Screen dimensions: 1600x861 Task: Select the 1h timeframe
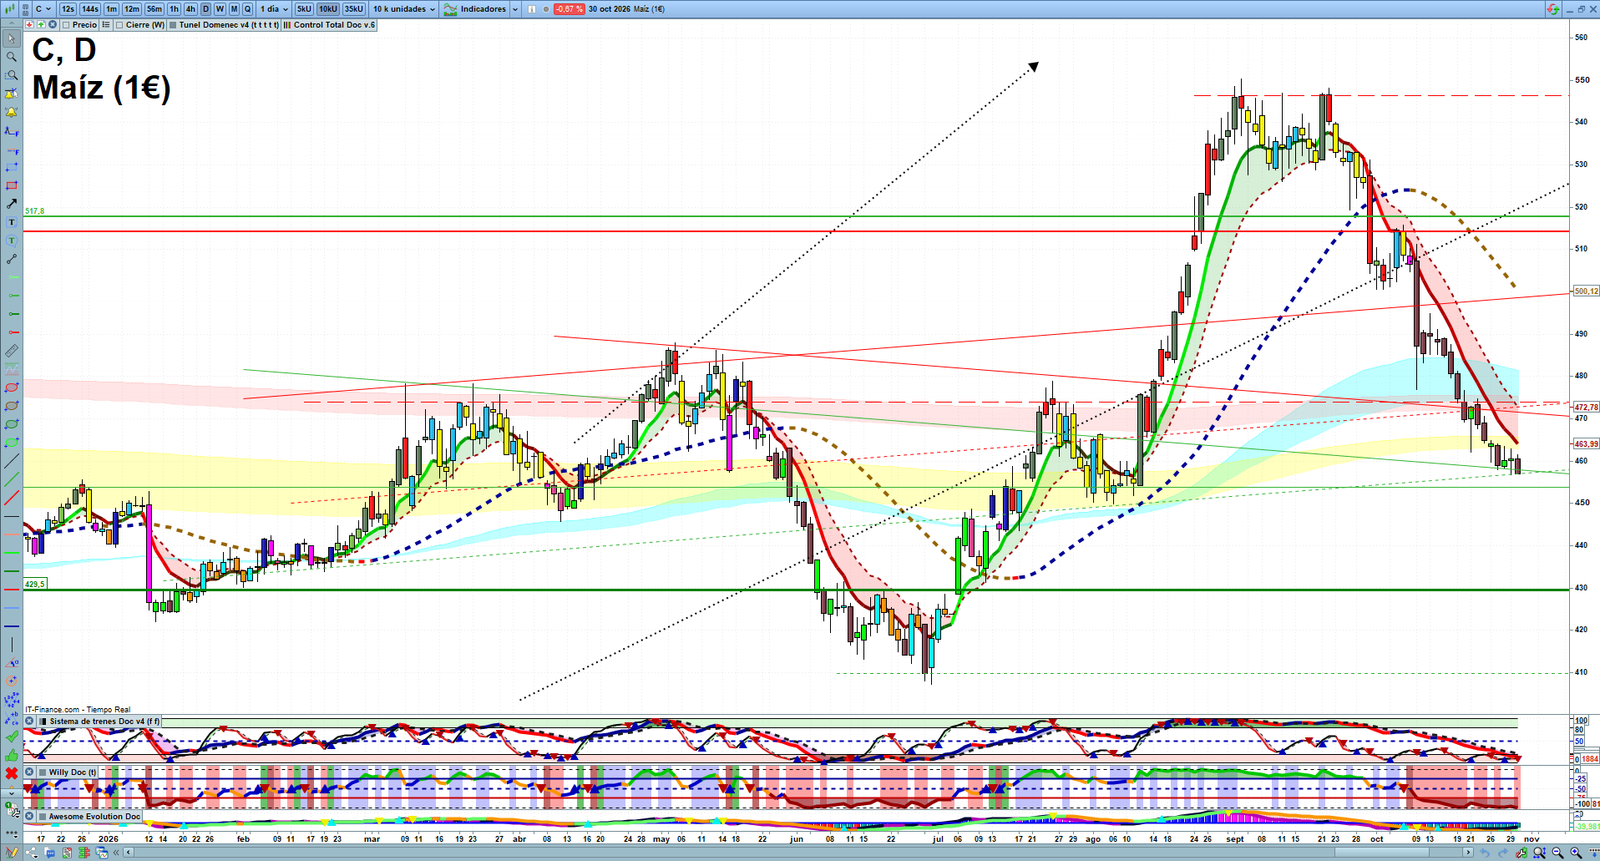(174, 9)
